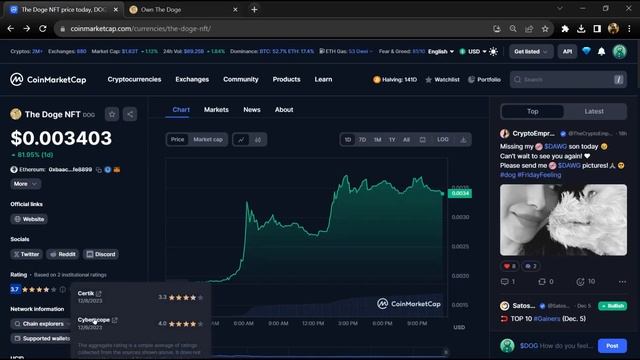
Task: Switch to the News tab
Action: pyautogui.click(x=252, y=110)
